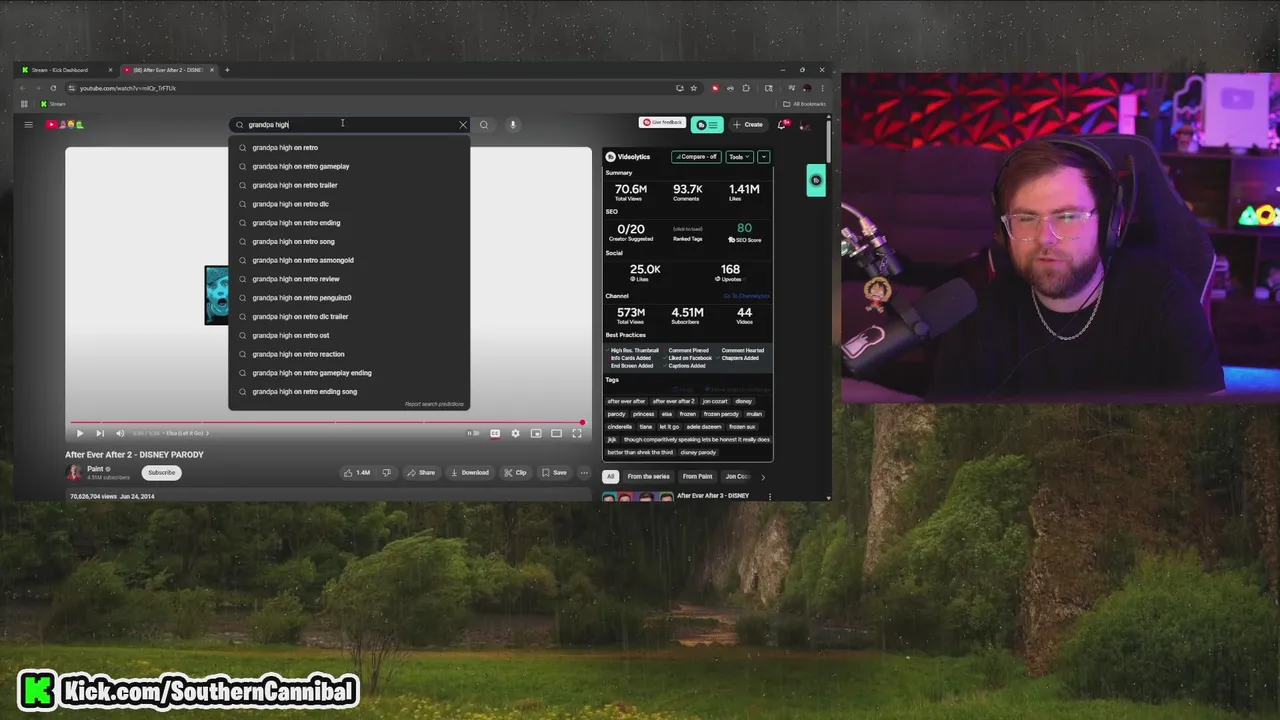This screenshot has height=720, width=1280.
Task: Subscribe to the Paint channel
Action: coord(161,472)
